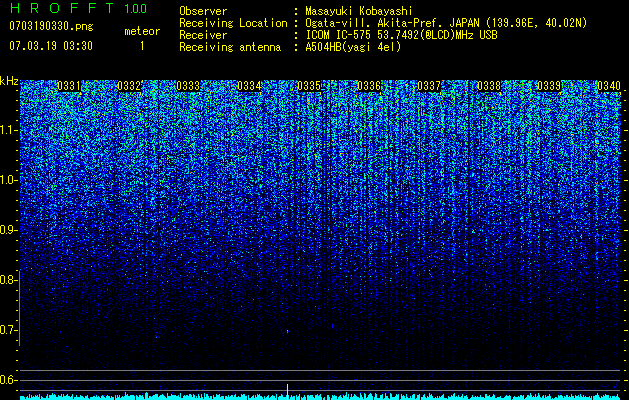
Task: Click the 0332 time marker
Action: [x=129, y=86]
